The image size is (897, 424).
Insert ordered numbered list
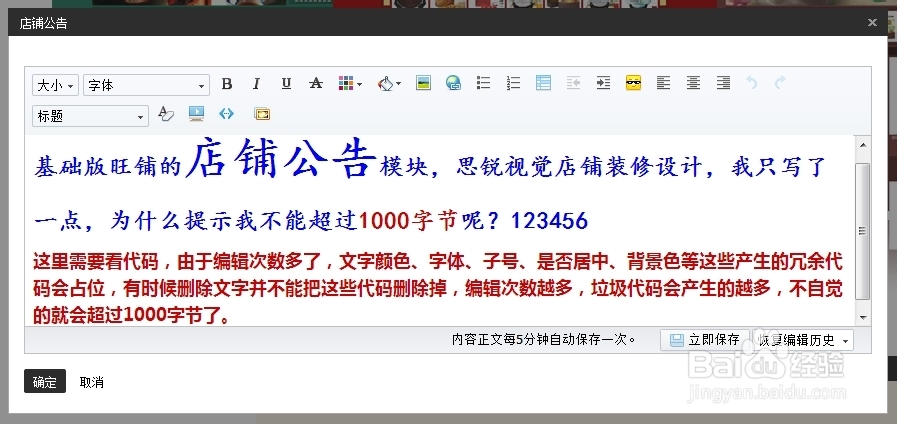[x=513, y=84]
